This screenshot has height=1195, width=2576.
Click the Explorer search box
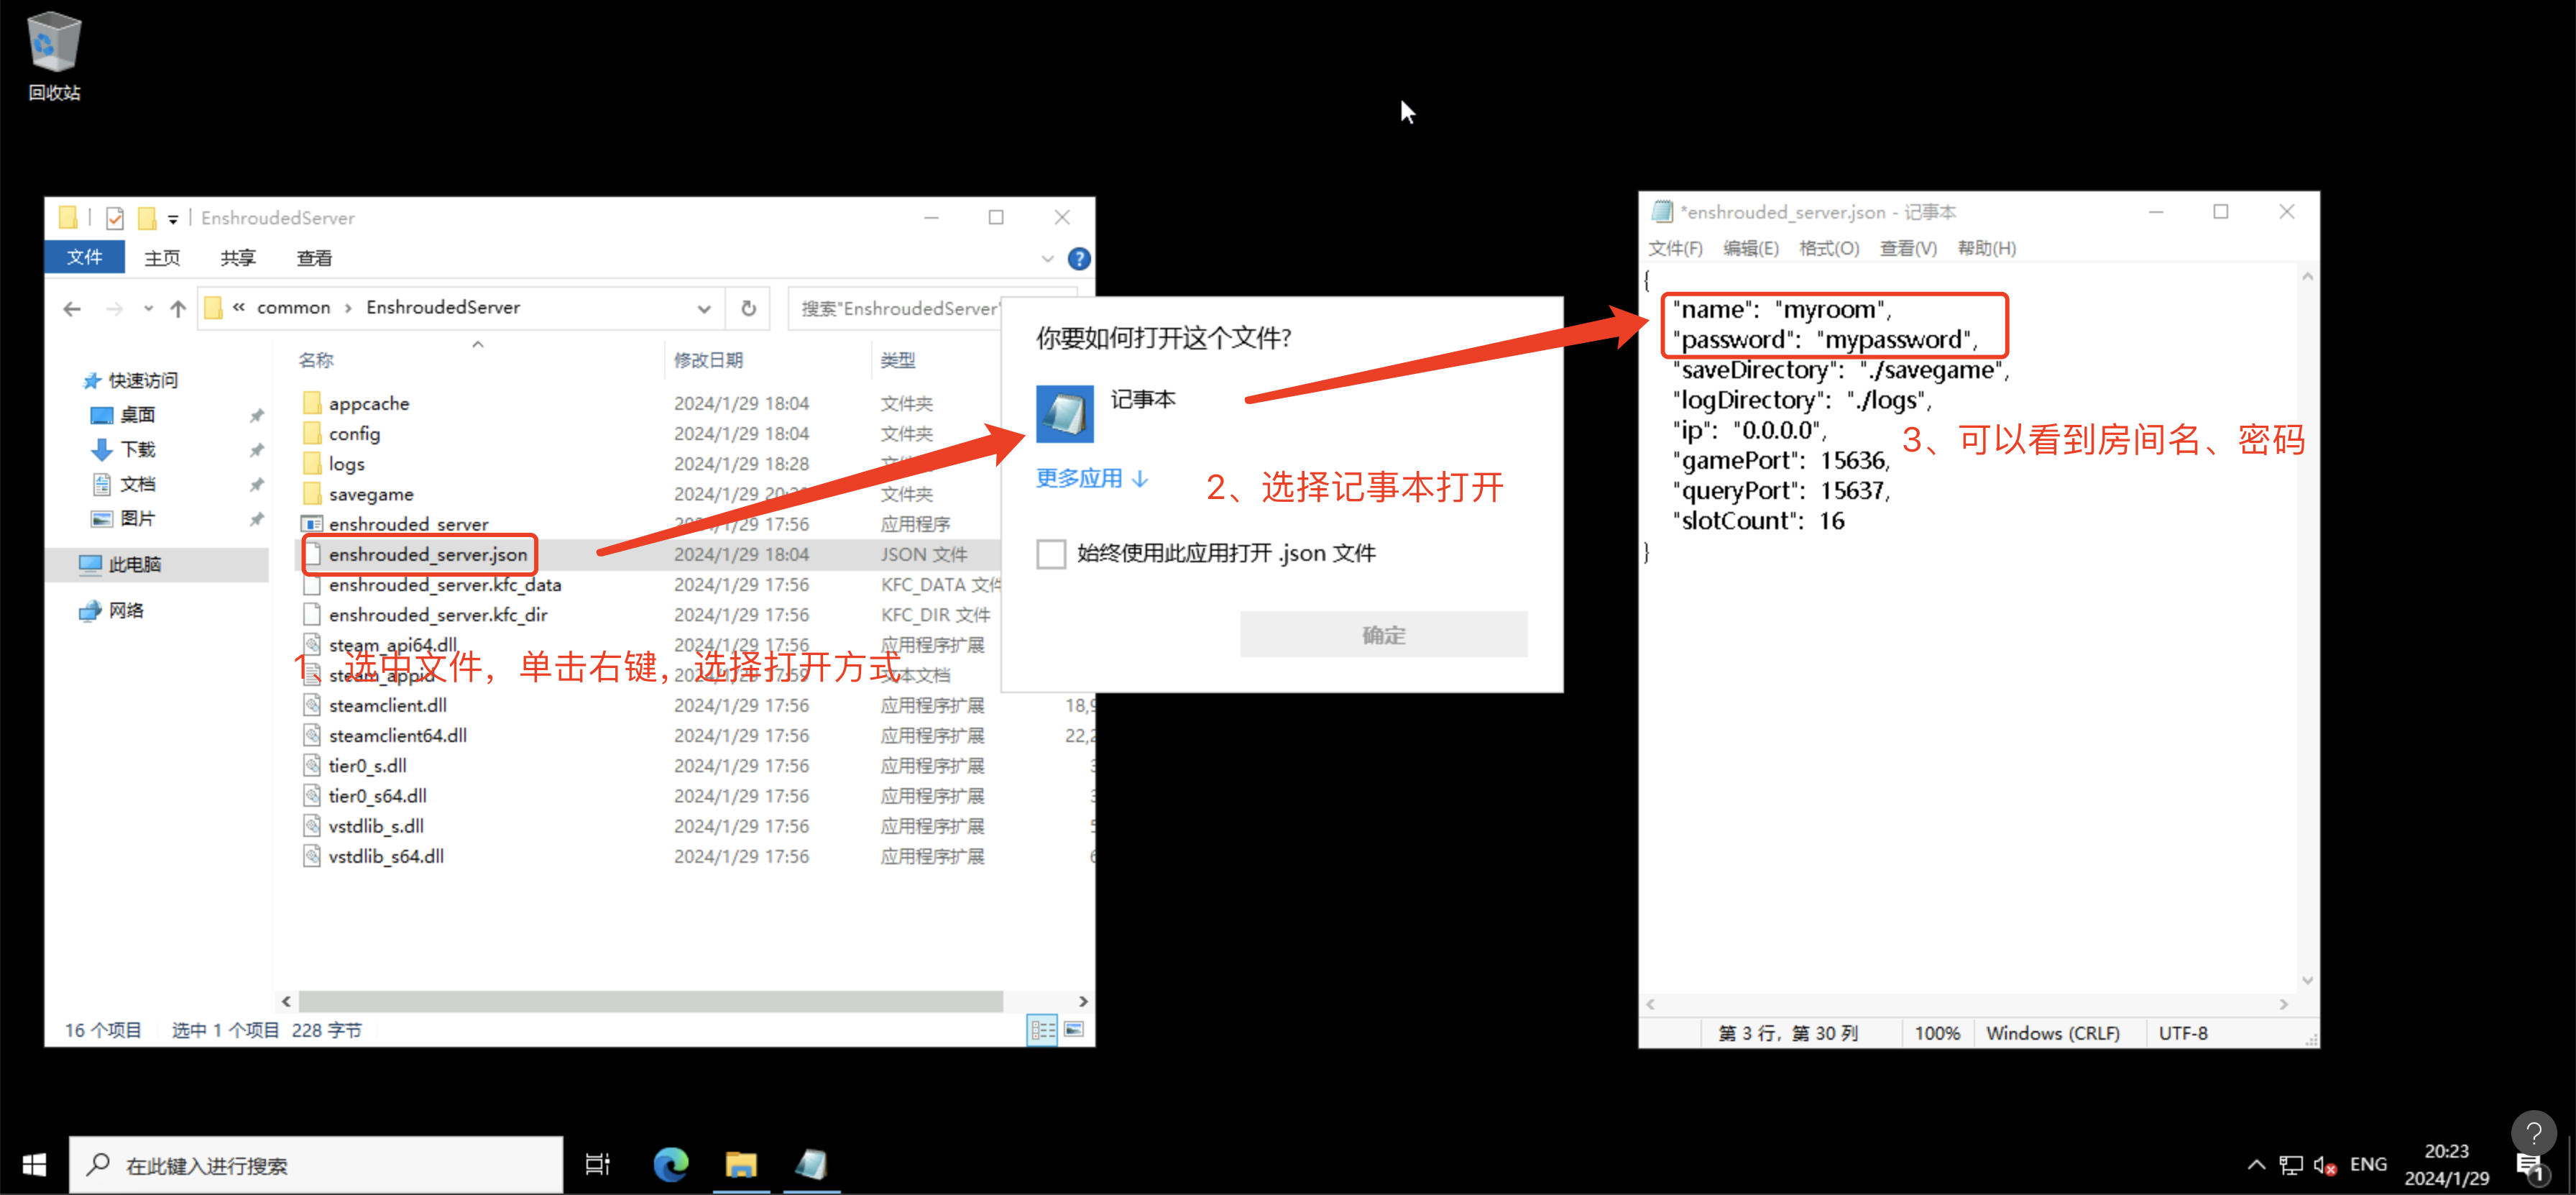pyautogui.click(x=896, y=309)
